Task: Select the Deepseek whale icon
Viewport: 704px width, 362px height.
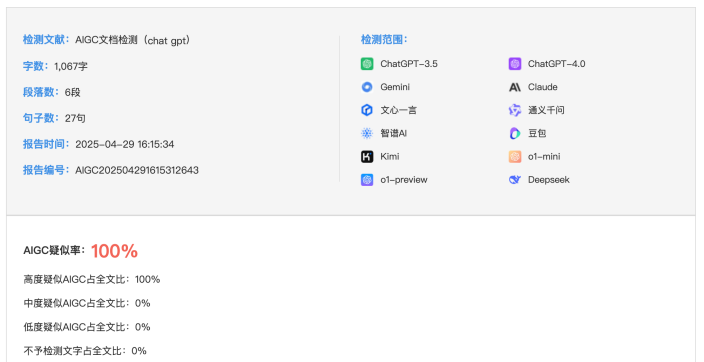Action: (x=515, y=180)
